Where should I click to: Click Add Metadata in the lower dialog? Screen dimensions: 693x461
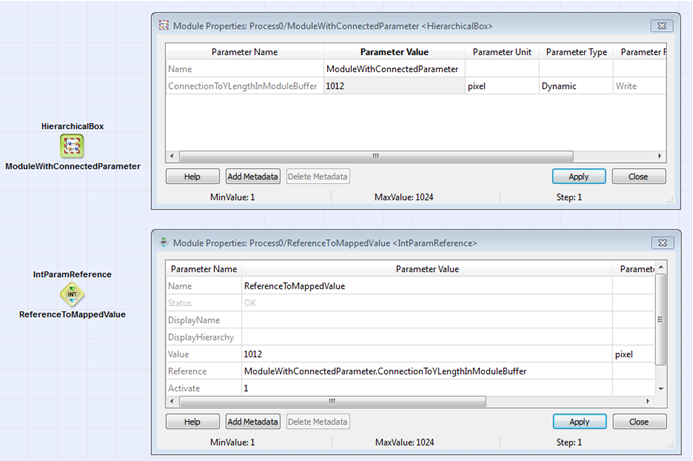253,422
